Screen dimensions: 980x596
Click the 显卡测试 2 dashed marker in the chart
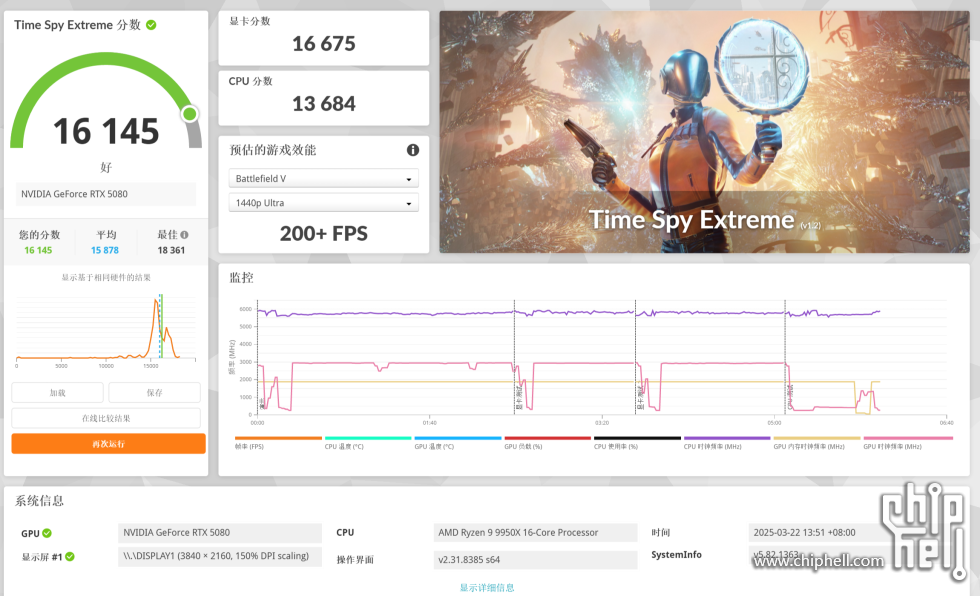pos(636,356)
